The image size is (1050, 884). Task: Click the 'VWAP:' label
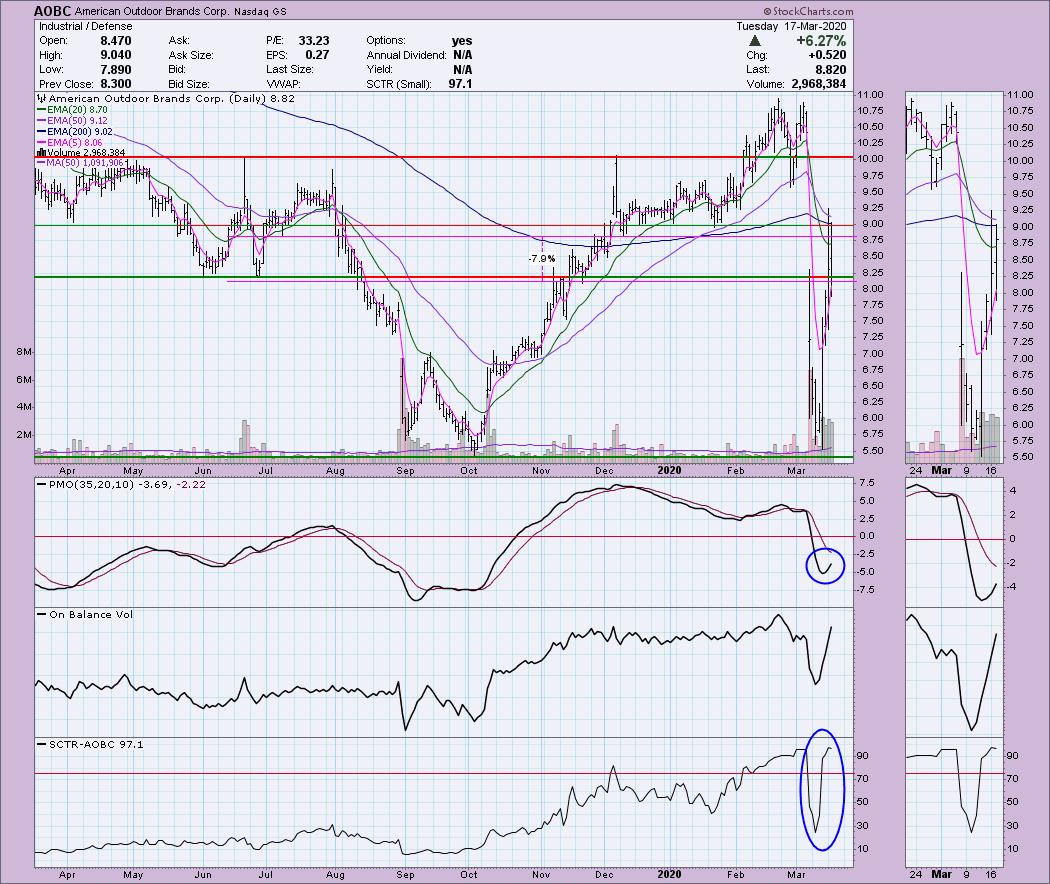[283, 84]
